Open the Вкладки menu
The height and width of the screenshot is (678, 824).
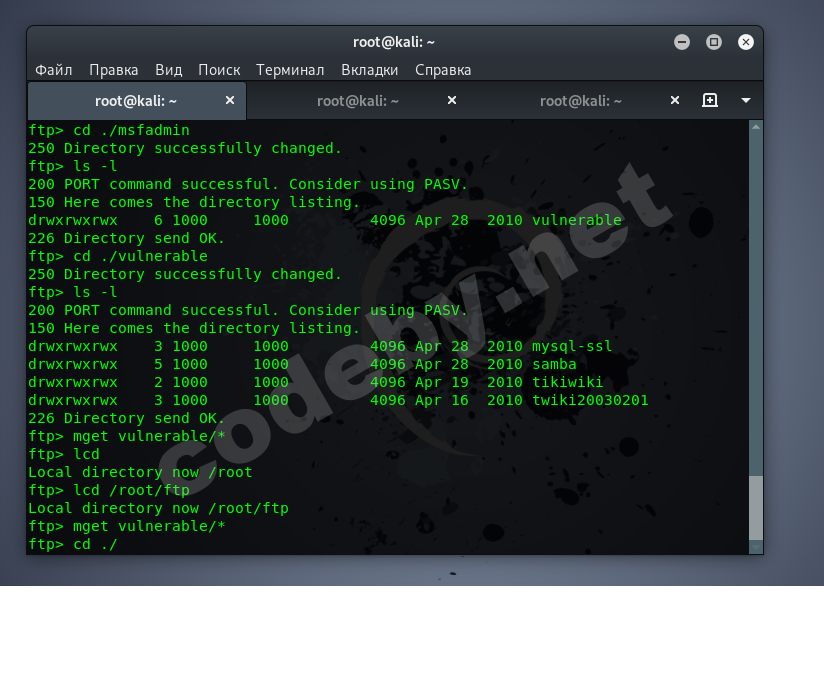369,70
